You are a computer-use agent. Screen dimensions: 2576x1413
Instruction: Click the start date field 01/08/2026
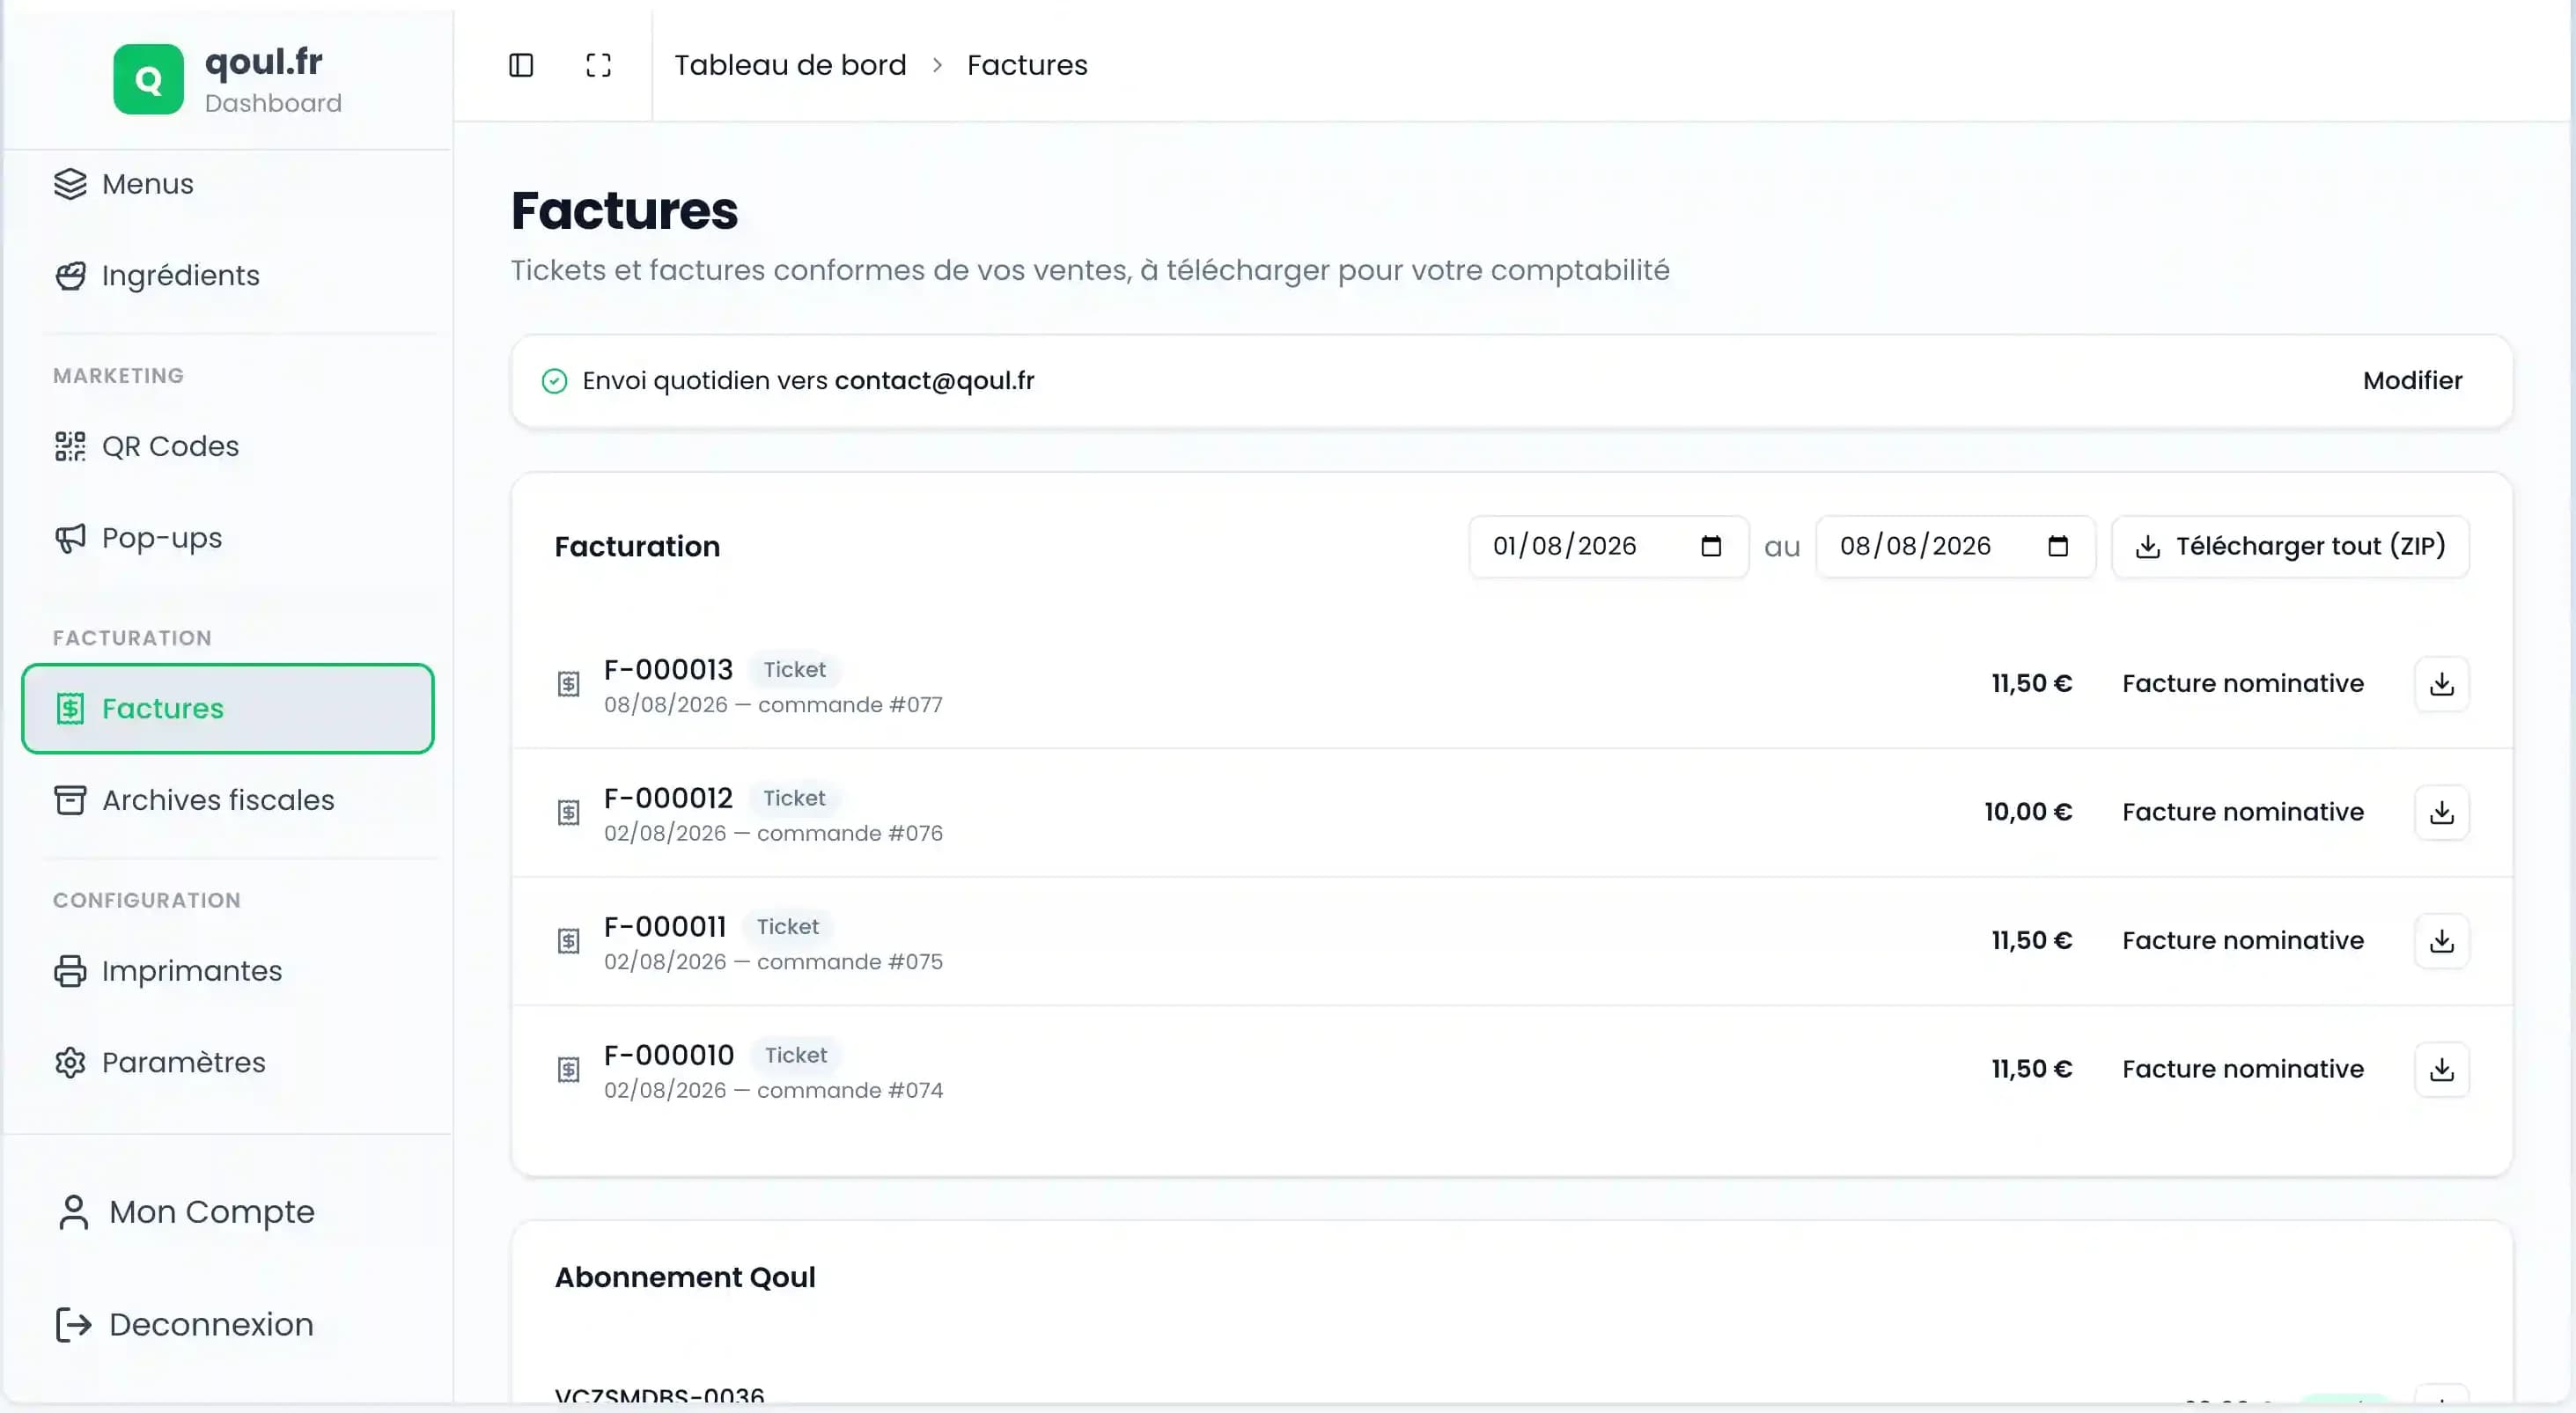pyautogui.click(x=1609, y=546)
